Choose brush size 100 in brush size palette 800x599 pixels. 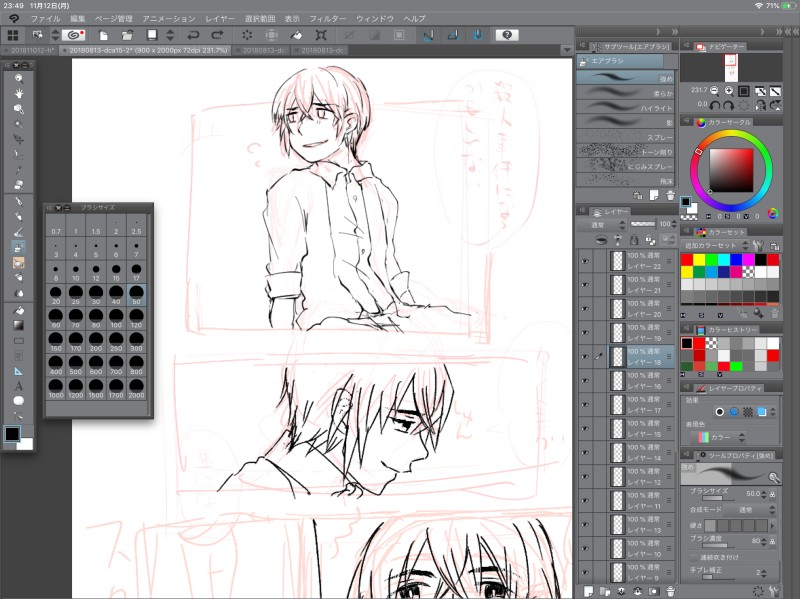click(116, 318)
